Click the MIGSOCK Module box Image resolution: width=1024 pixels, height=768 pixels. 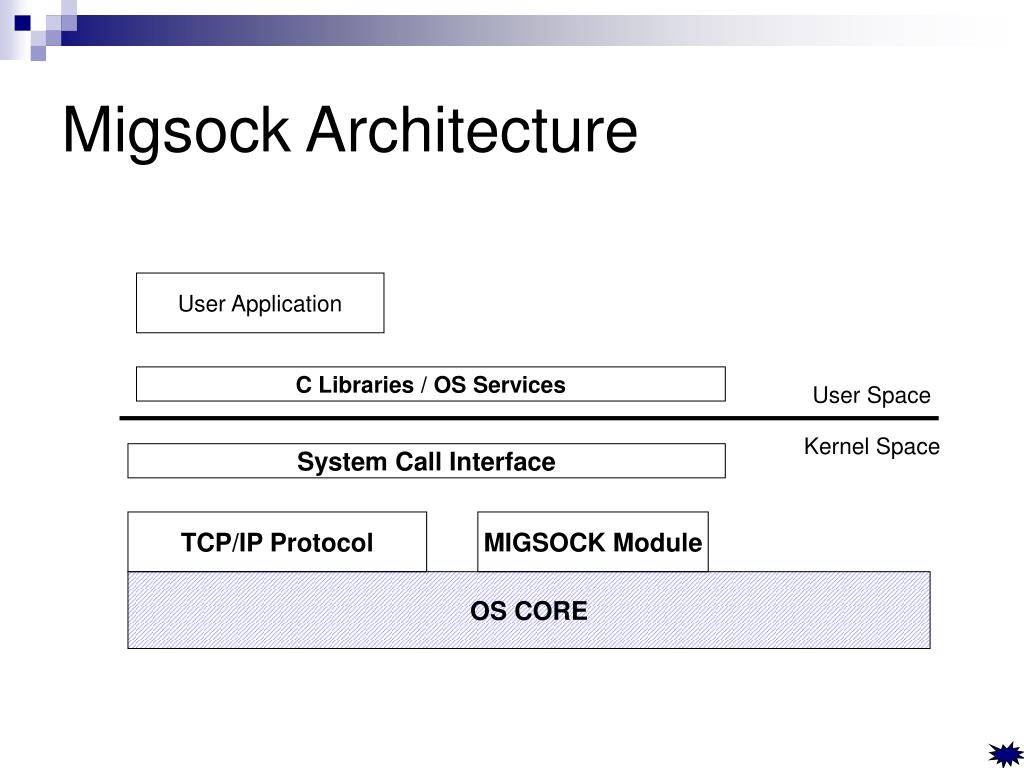point(593,542)
